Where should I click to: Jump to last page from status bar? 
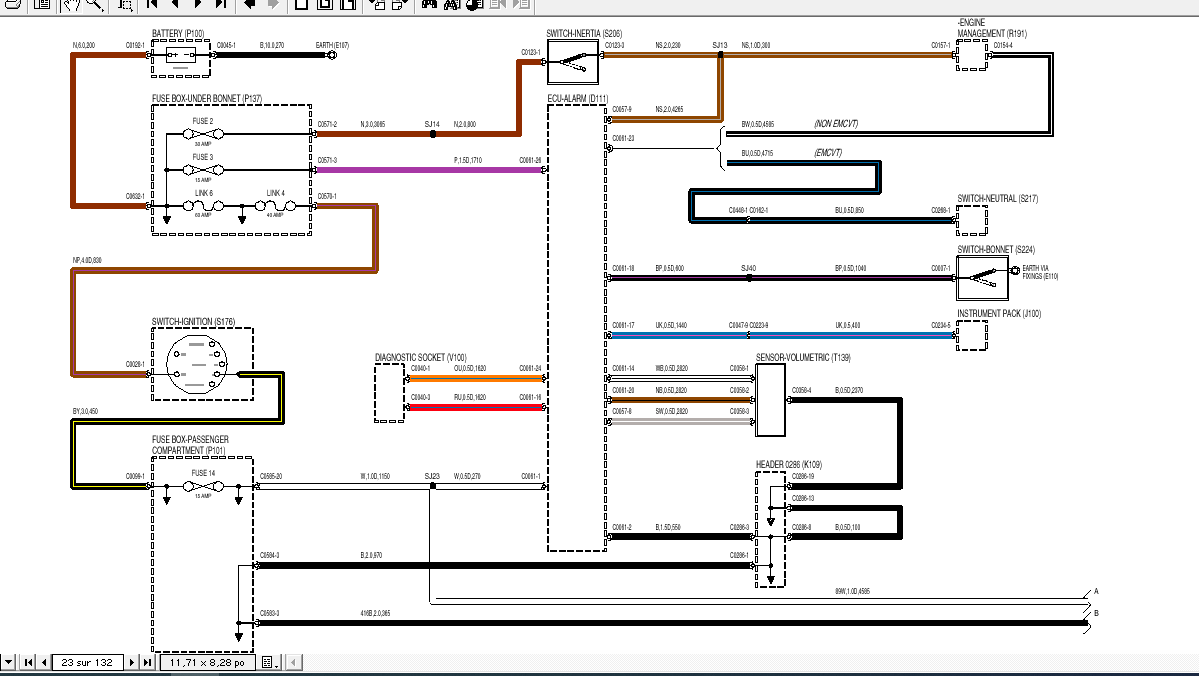148,662
